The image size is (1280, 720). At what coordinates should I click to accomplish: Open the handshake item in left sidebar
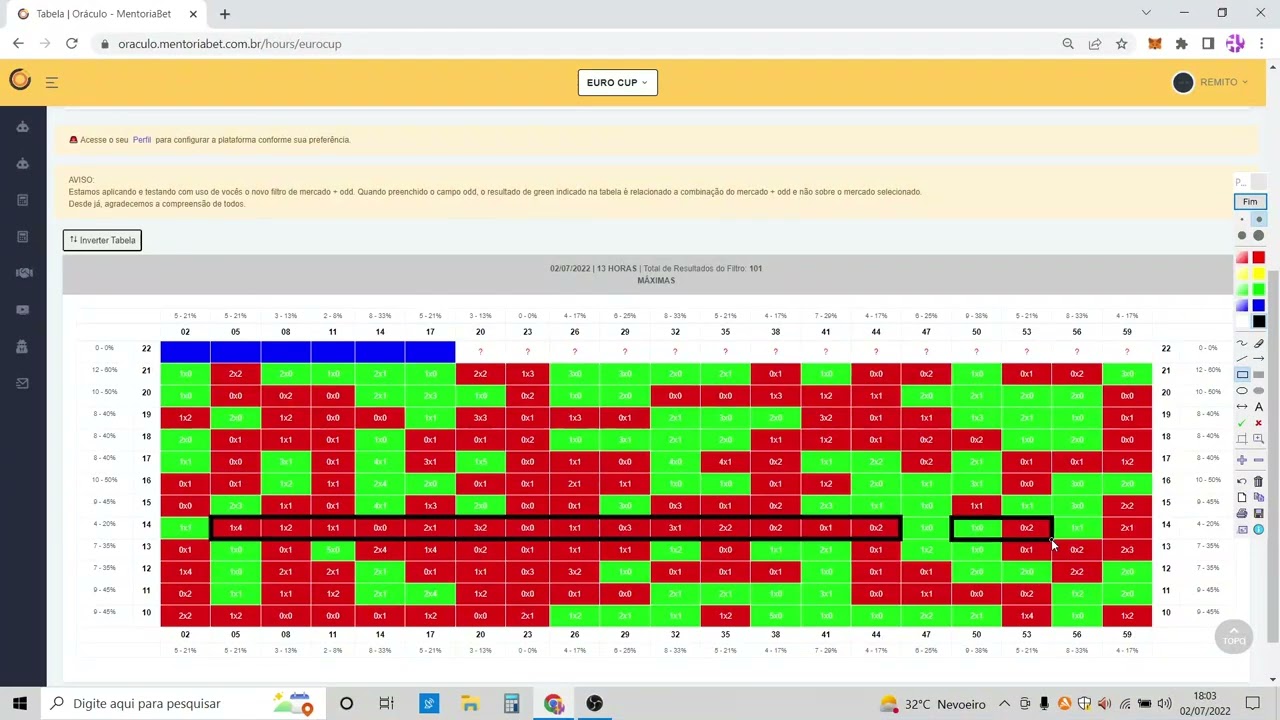pos(23,273)
